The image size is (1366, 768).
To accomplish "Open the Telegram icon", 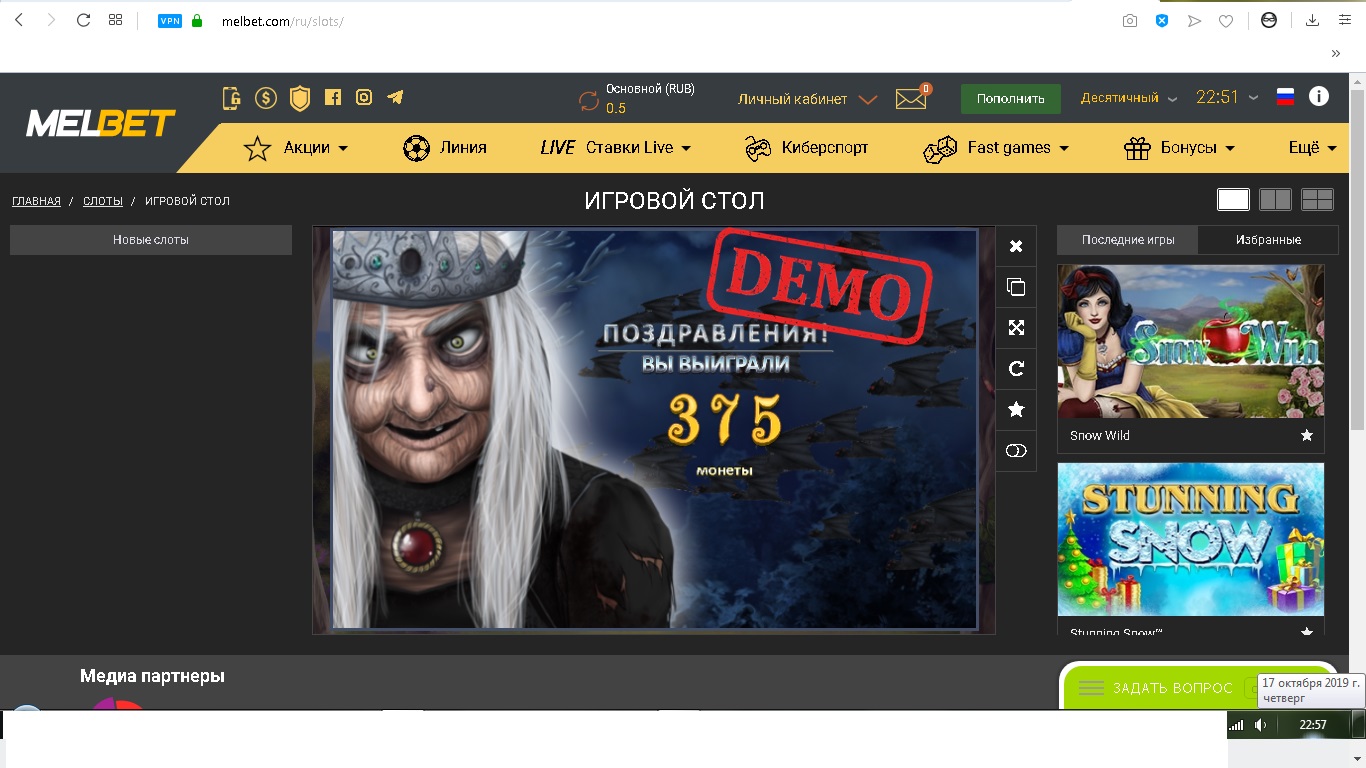I will pos(396,97).
